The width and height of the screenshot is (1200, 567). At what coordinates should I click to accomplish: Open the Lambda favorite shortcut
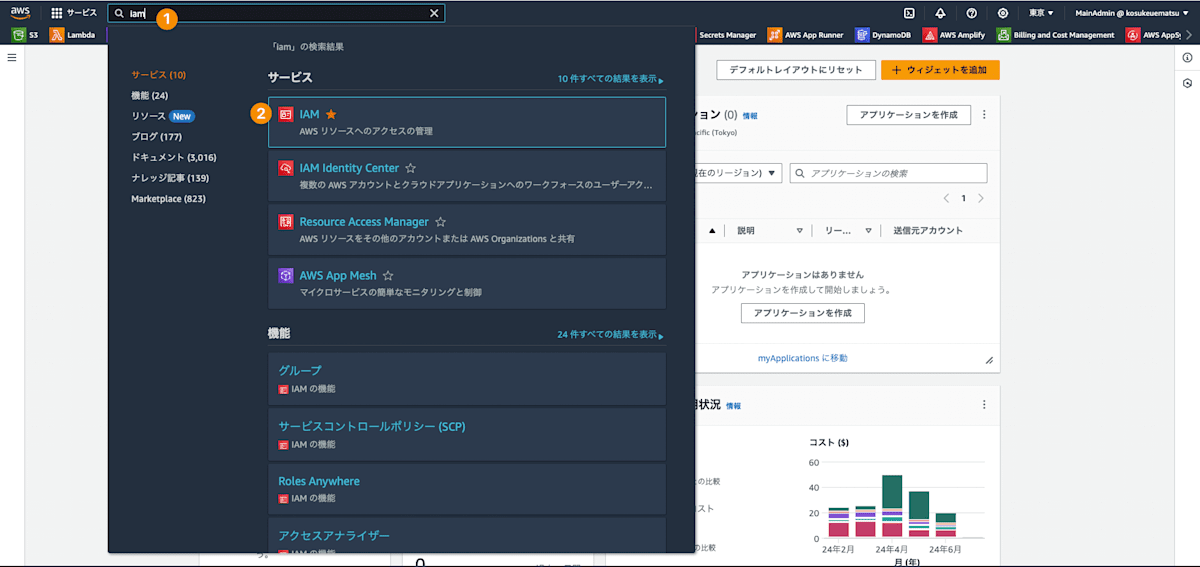(73, 35)
